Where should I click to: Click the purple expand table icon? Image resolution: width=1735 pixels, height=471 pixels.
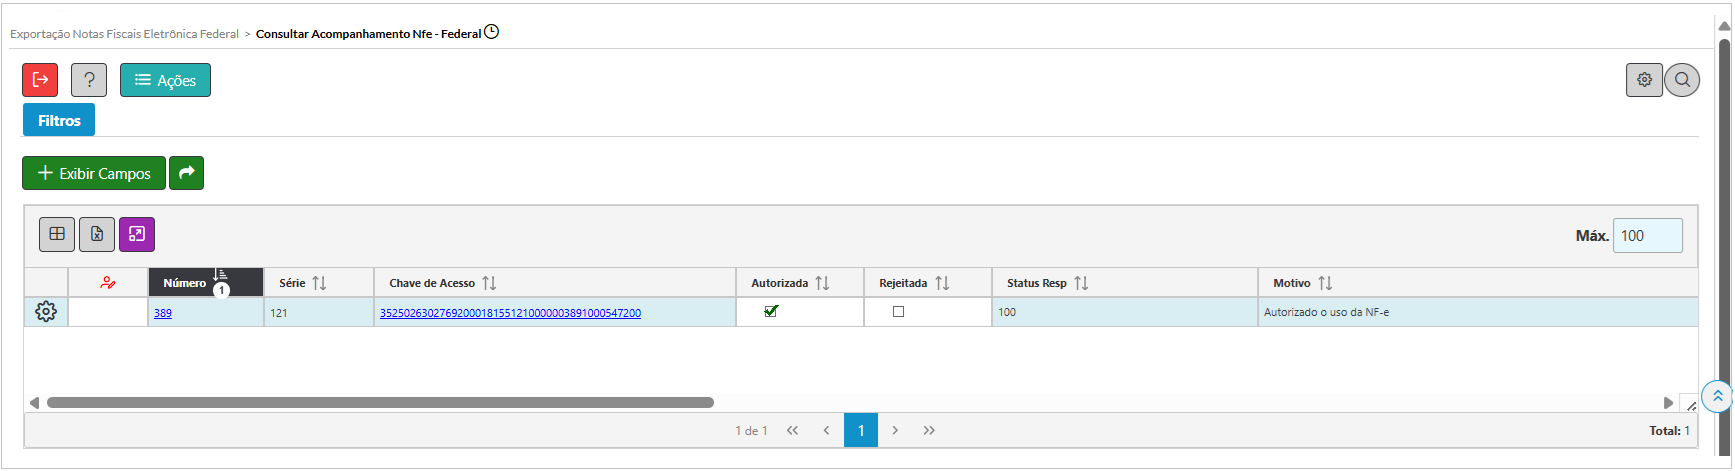click(137, 234)
